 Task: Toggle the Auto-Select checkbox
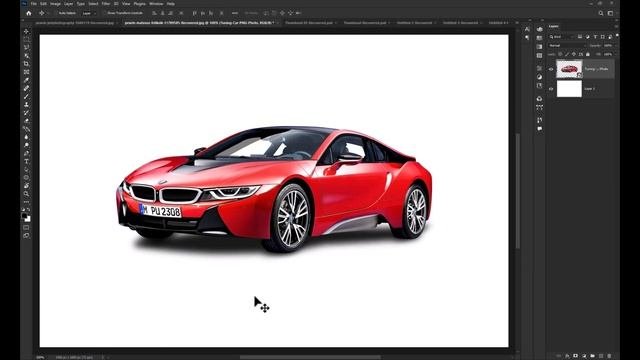click(x=56, y=13)
